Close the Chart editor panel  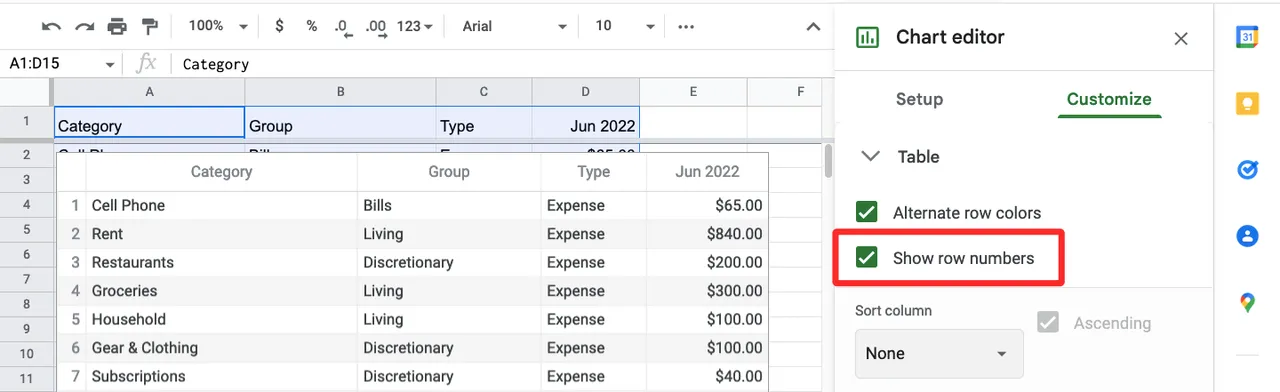(1181, 38)
